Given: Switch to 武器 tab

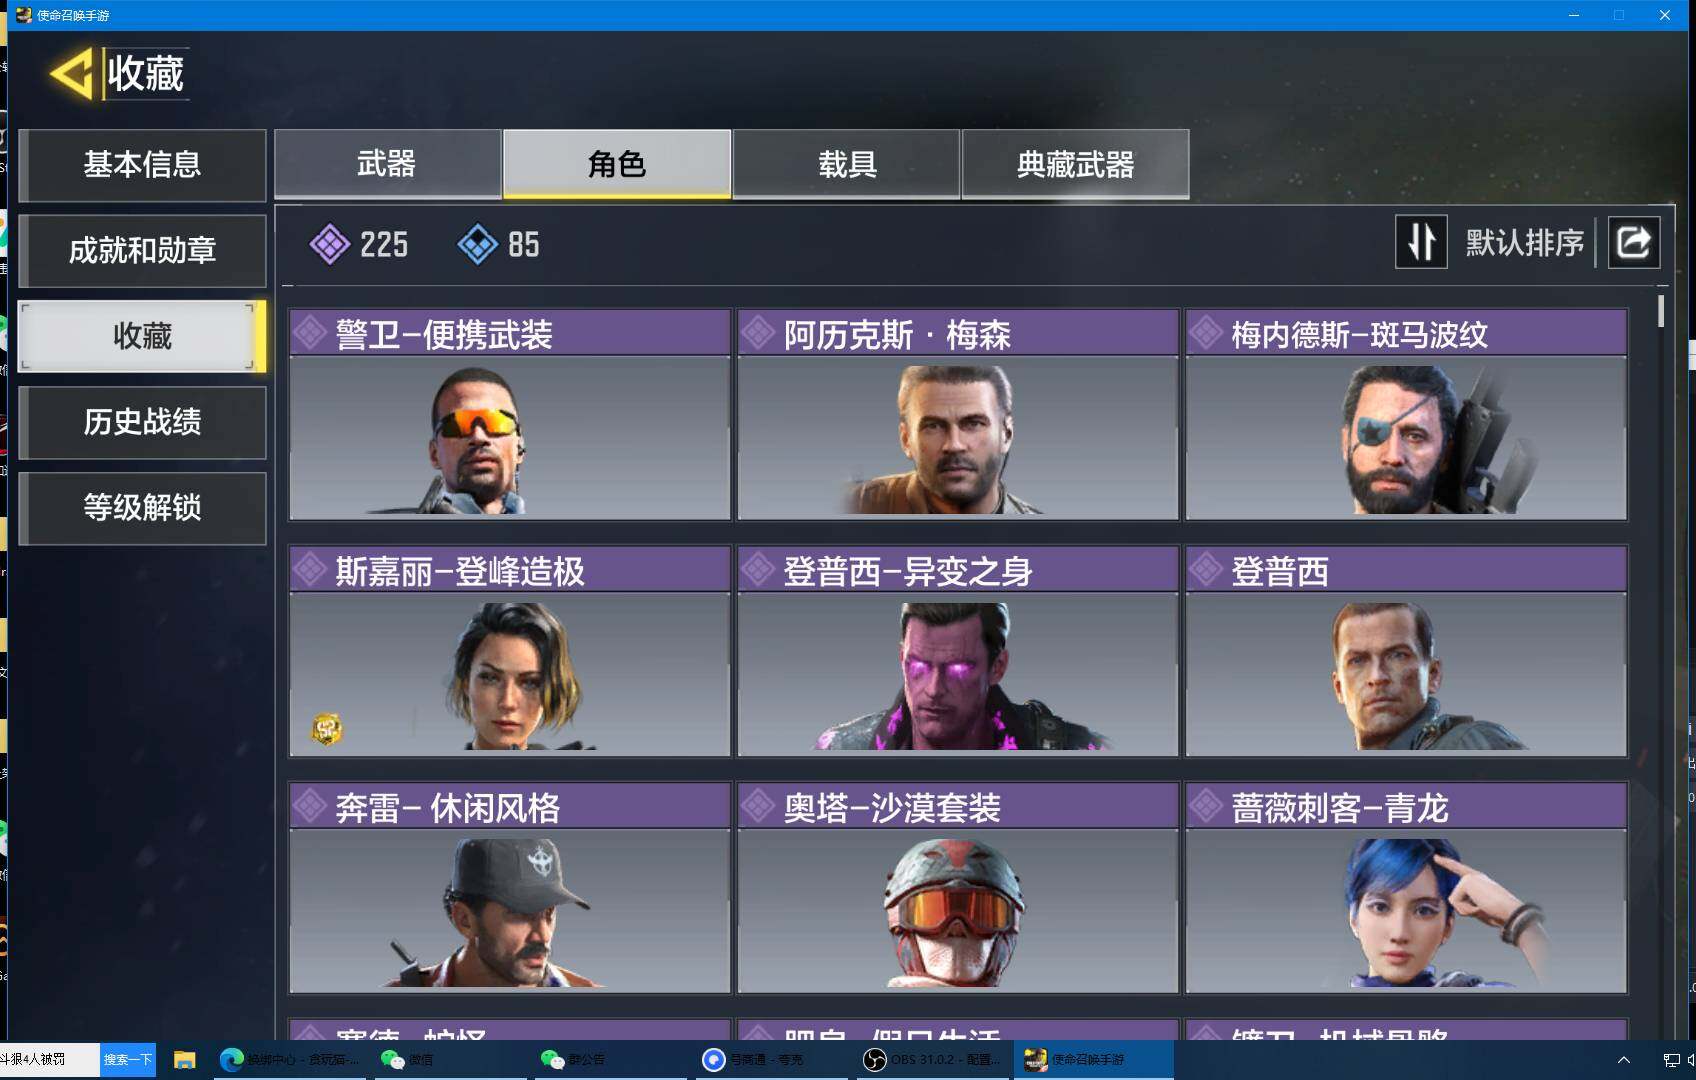Looking at the screenshot, I should [387, 164].
